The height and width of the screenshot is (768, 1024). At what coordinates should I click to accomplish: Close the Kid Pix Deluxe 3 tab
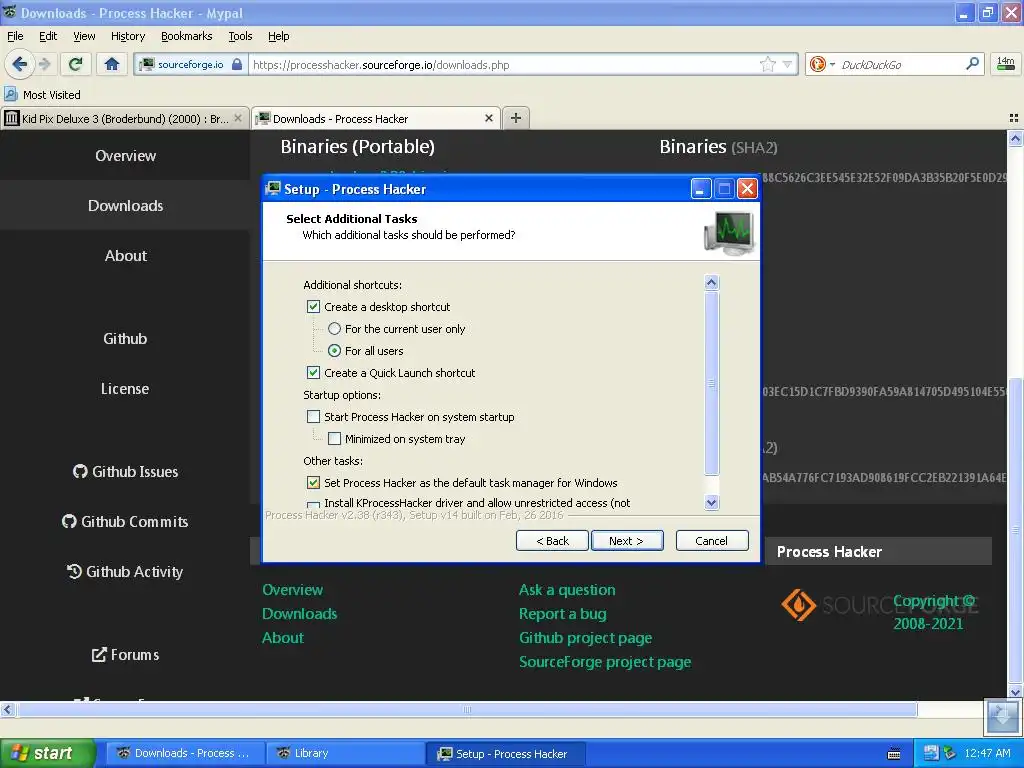point(238,118)
